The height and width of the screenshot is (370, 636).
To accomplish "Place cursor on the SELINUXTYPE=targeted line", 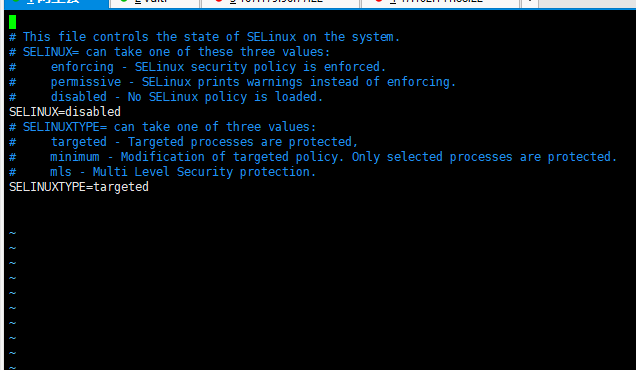I will 79,187.
